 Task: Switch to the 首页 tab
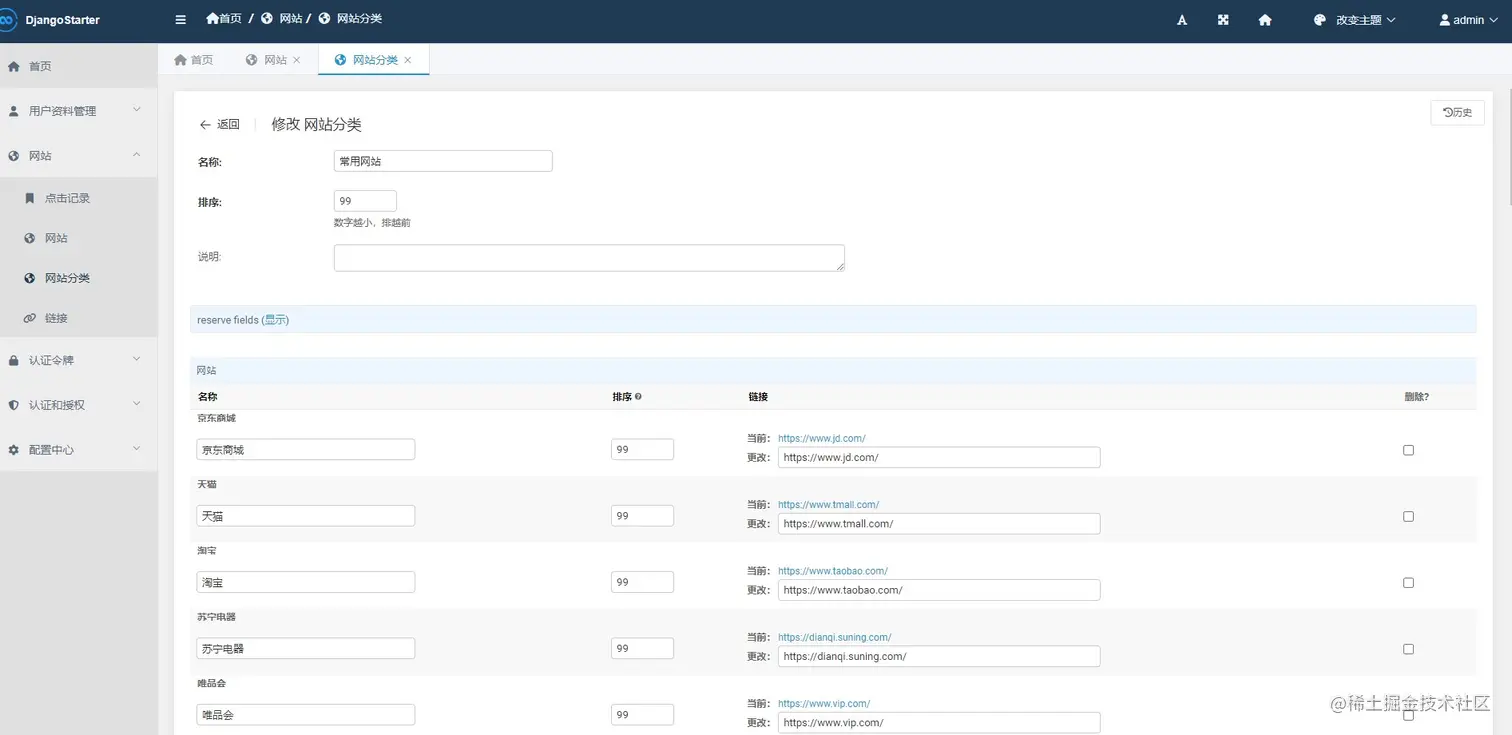click(193, 60)
